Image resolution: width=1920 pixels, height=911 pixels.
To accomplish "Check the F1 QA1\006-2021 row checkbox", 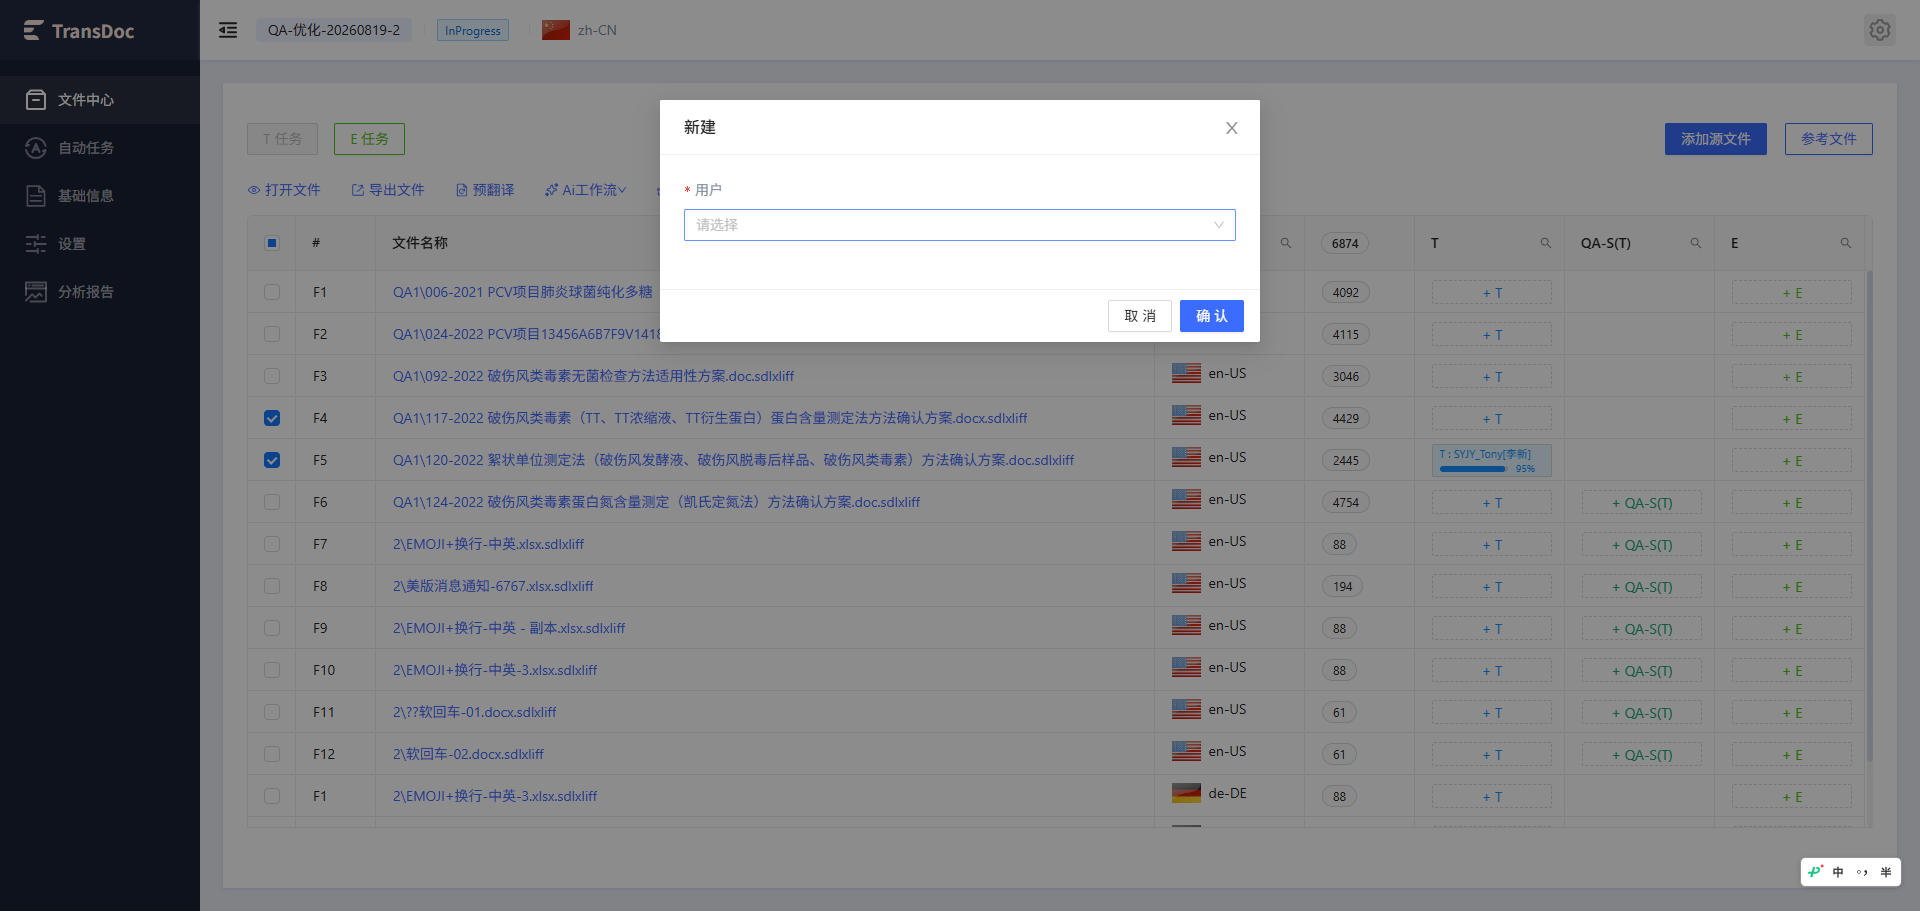I will pyautogui.click(x=272, y=292).
